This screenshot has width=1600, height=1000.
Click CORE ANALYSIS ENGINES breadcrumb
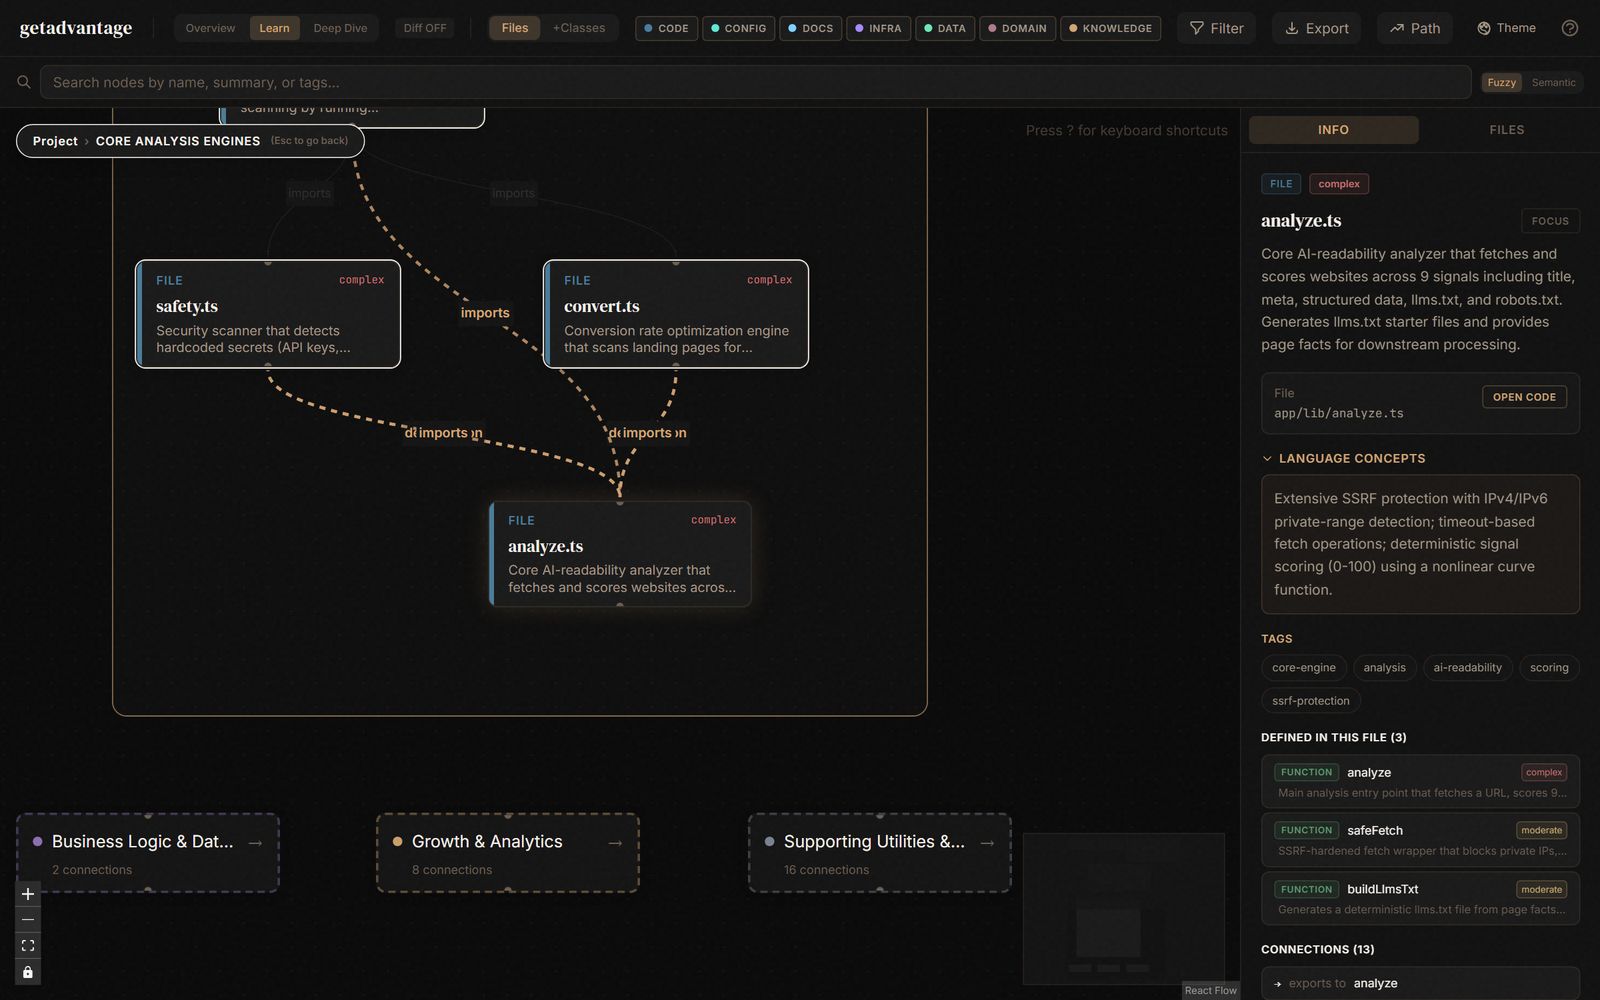[x=178, y=141]
